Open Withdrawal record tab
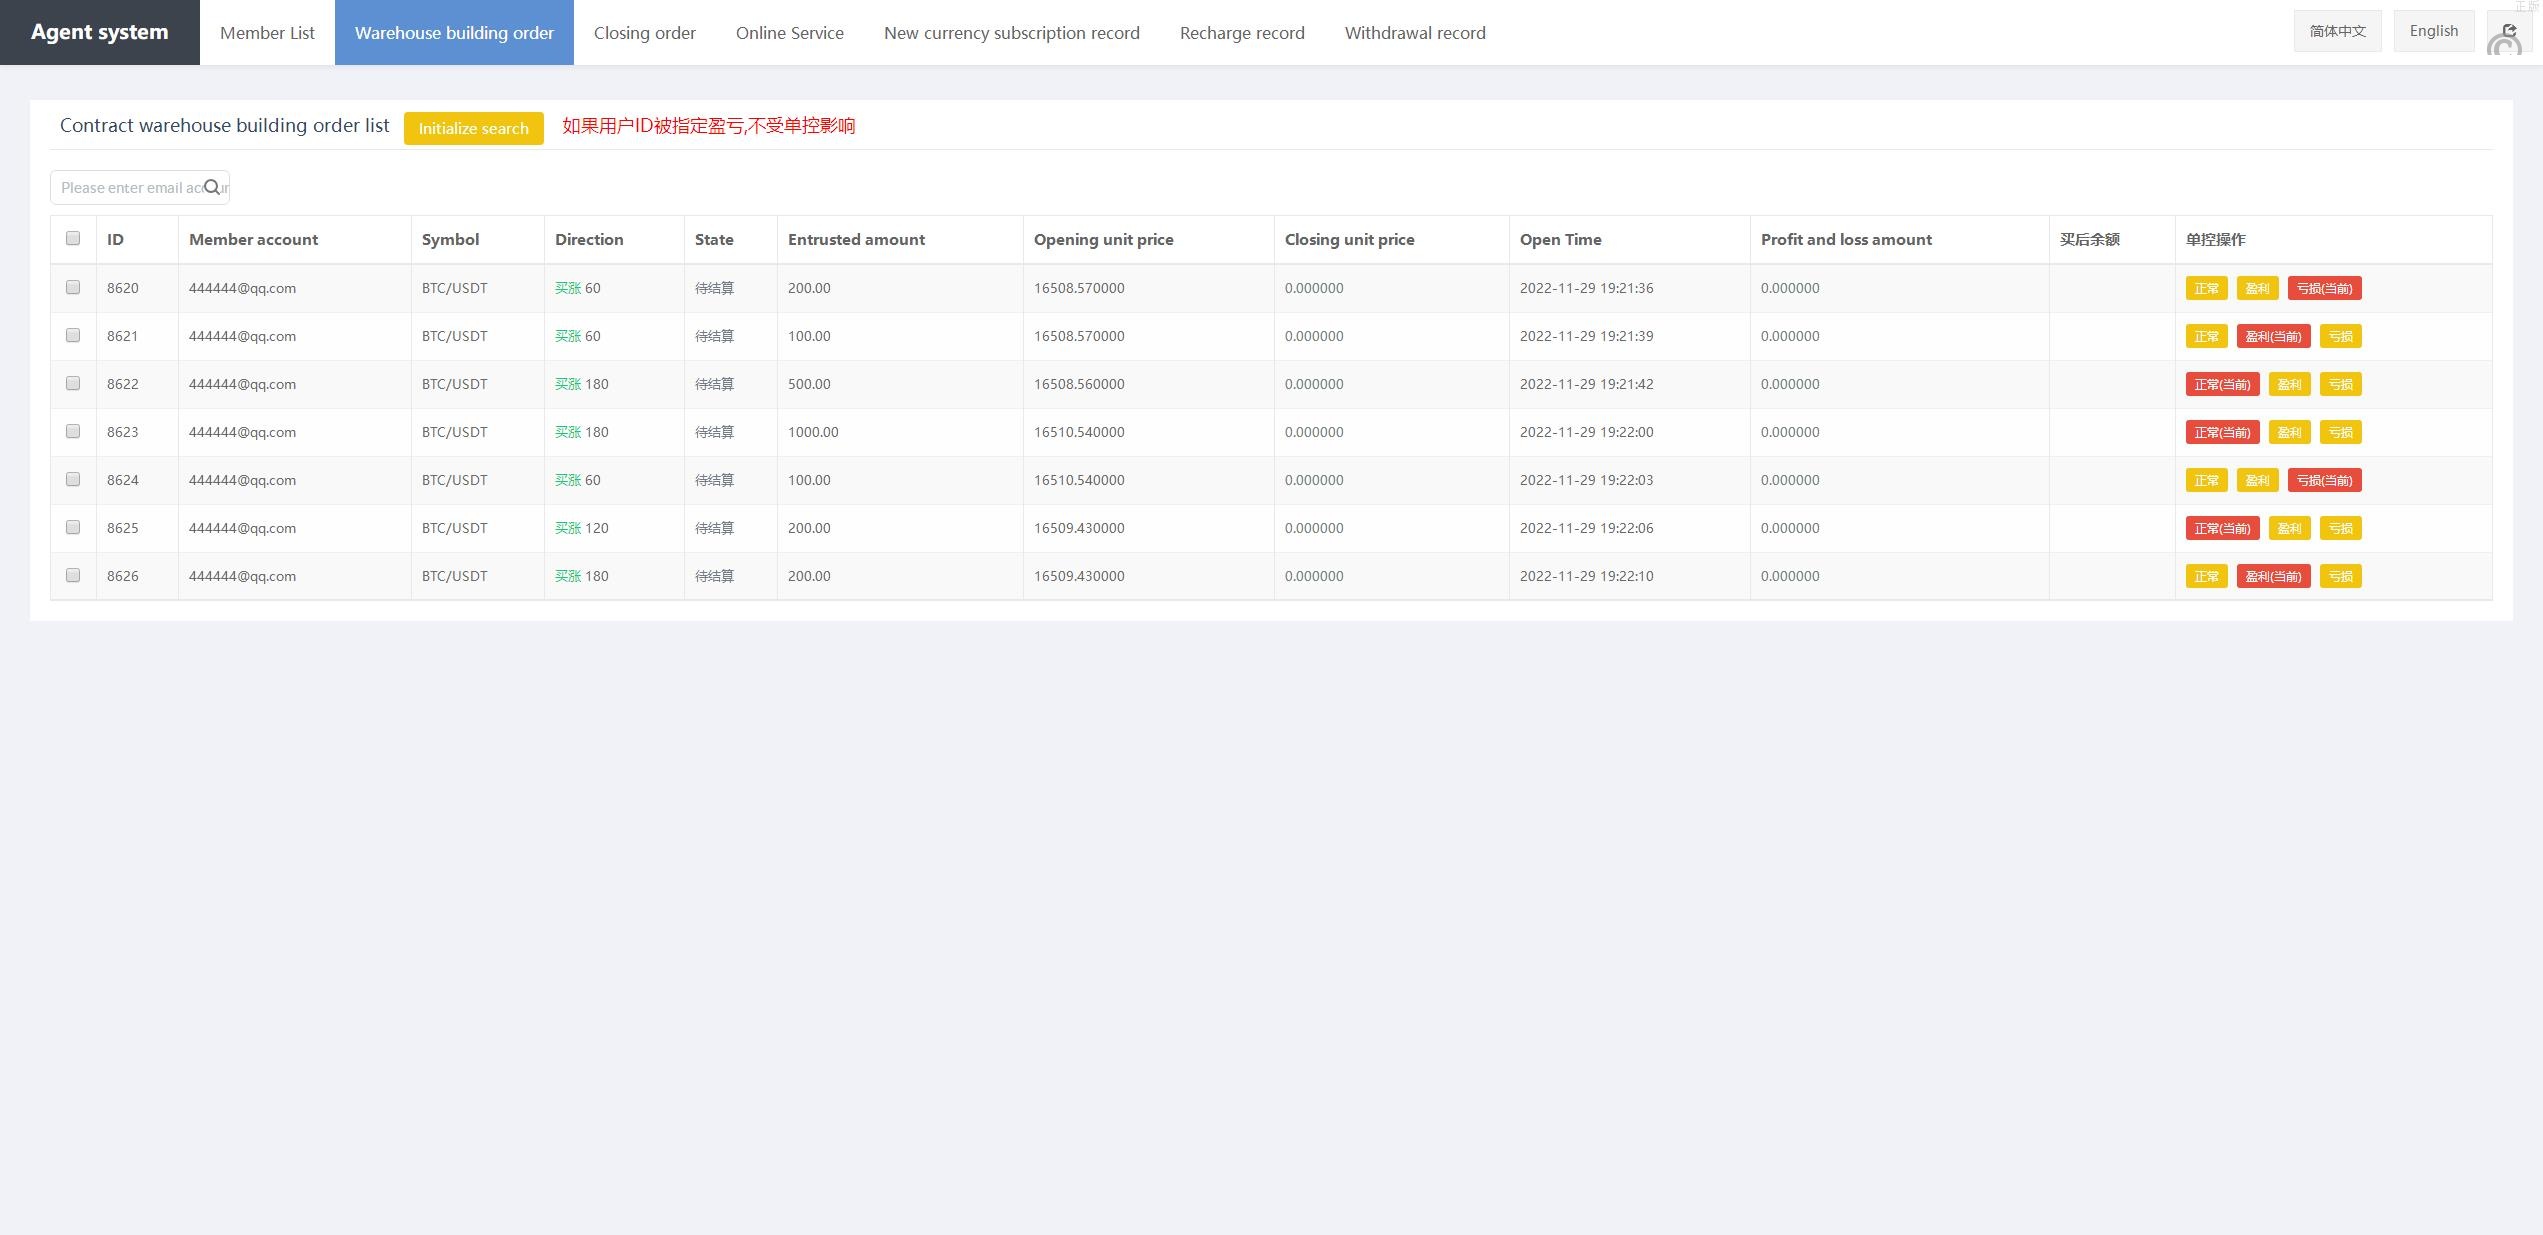 1414,33
